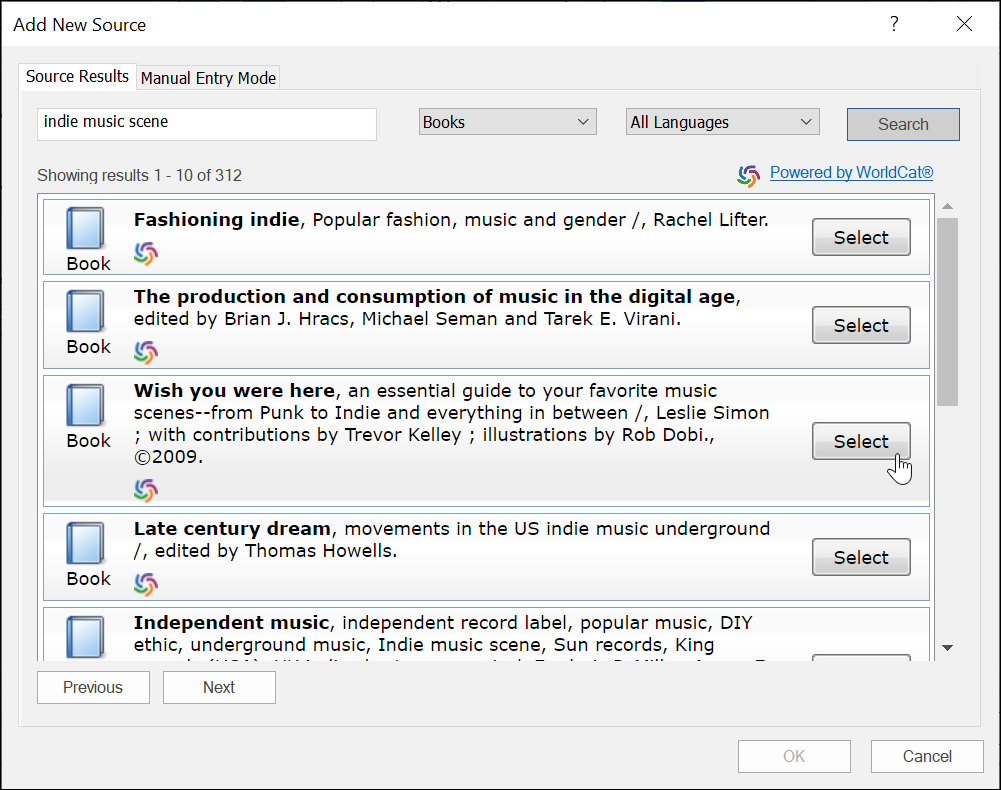Click the indie music scene search field

207,123
